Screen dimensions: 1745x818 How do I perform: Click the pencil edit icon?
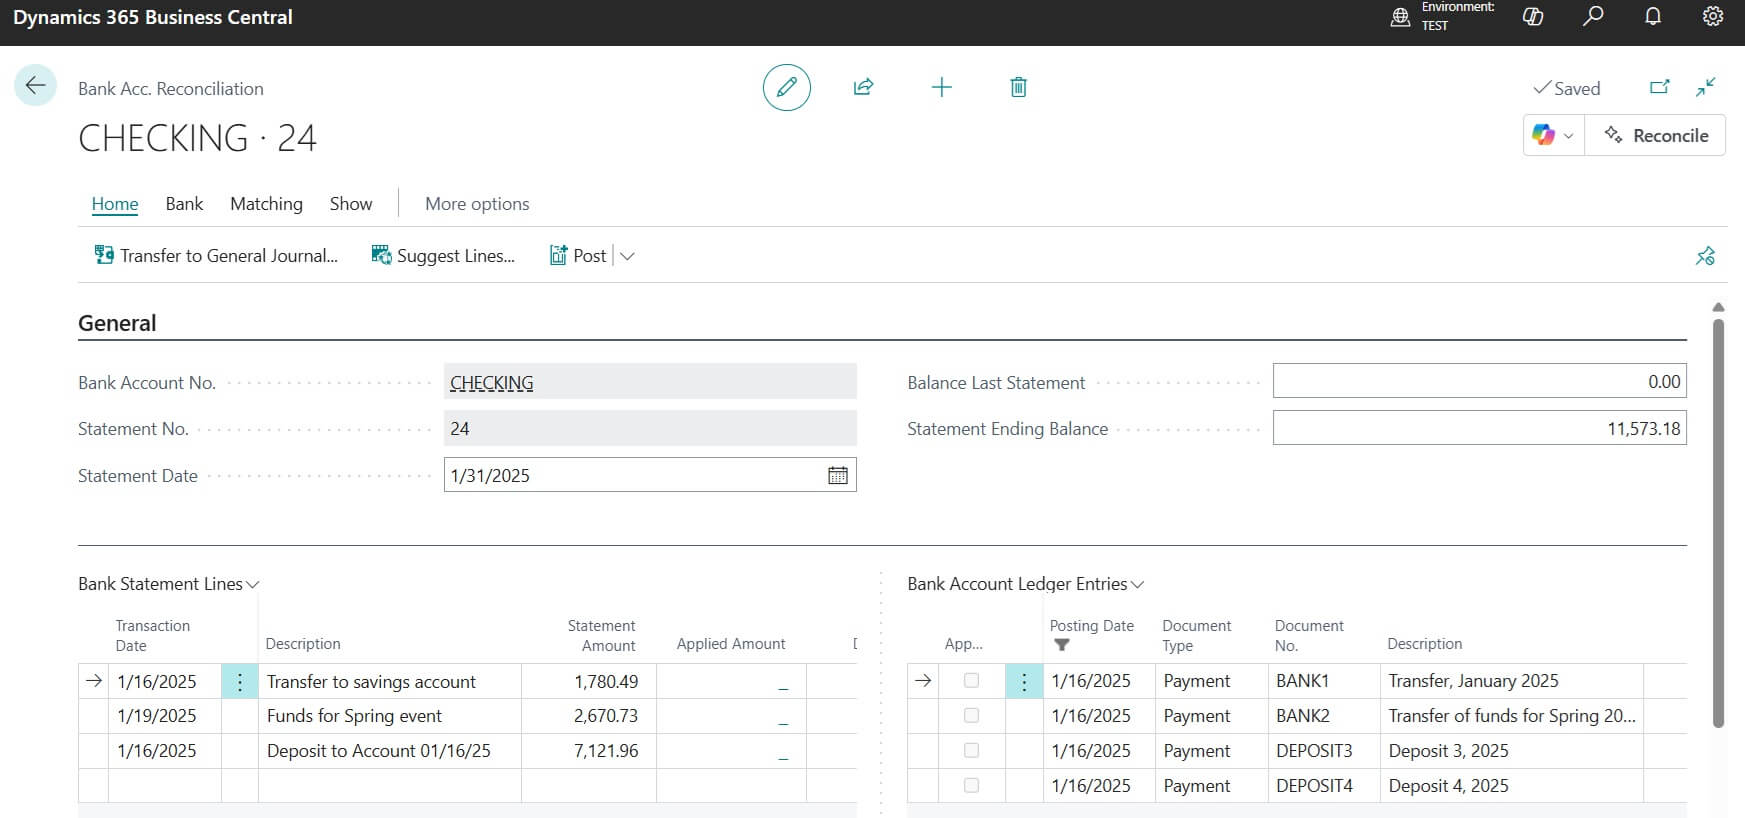(786, 88)
